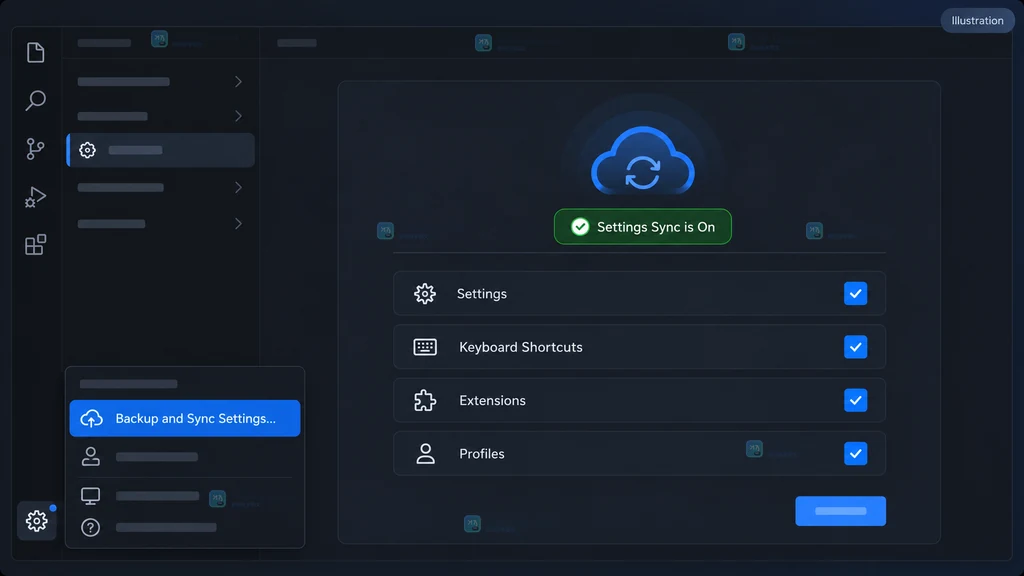1024x576 pixels.
Task: Expand the second sidebar row chevron
Action: pyautogui.click(x=238, y=116)
